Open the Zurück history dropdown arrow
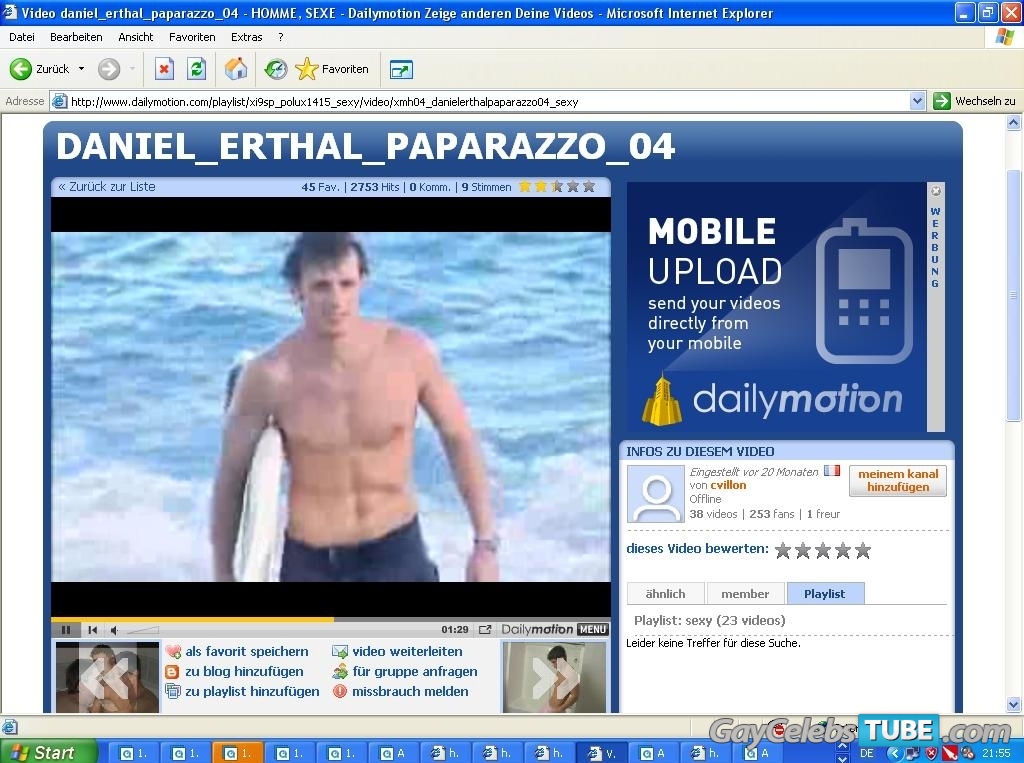This screenshot has height=763, width=1024. (x=81, y=69)
